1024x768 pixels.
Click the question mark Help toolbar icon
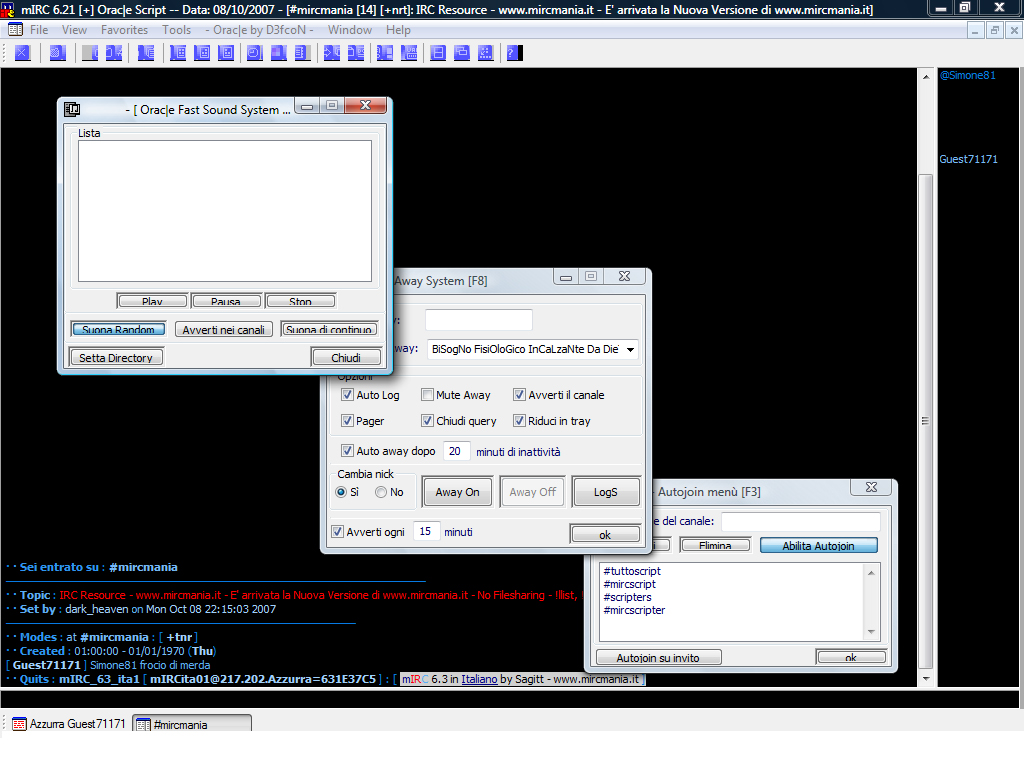pyautogui.click(x=513, y=53)
